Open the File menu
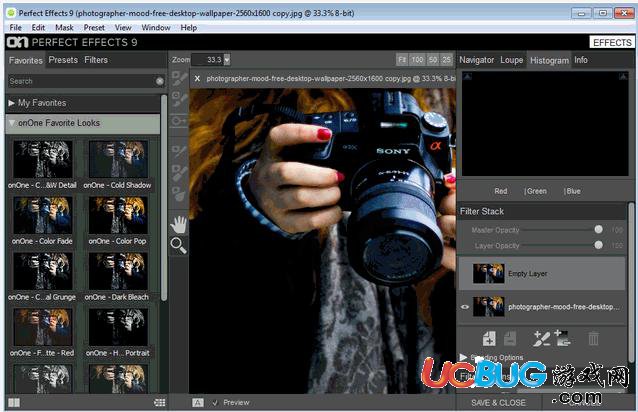Screen dimensions: 638x412 click(x=15, y=28)
